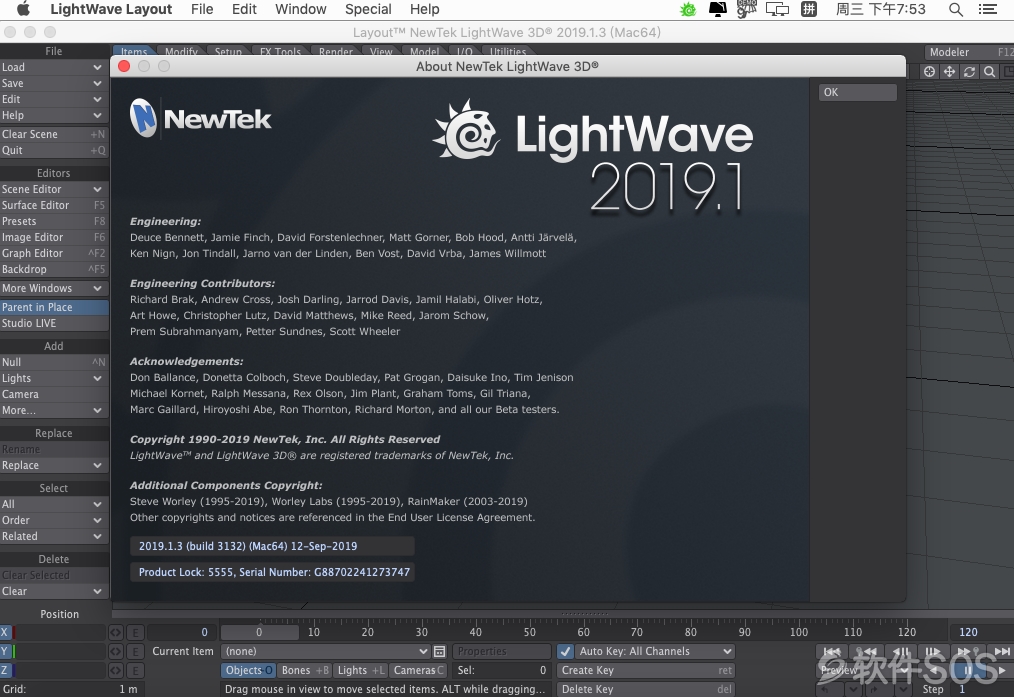Expand the Lights dropdown under Add
Viewport: 1014px width, 697px height.
54,378
